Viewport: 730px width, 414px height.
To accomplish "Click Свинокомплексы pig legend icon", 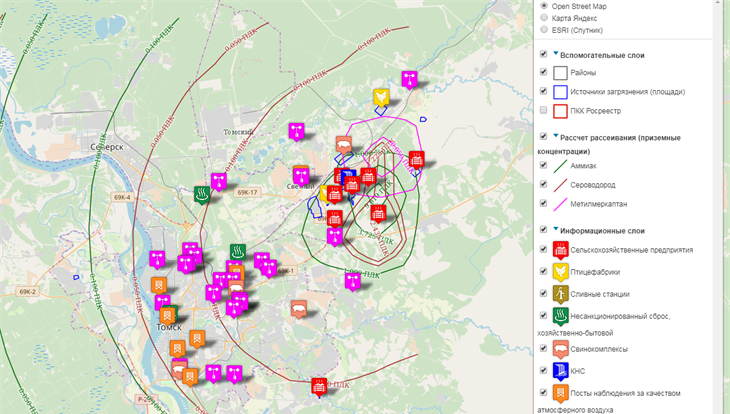I will click(561, 349).
